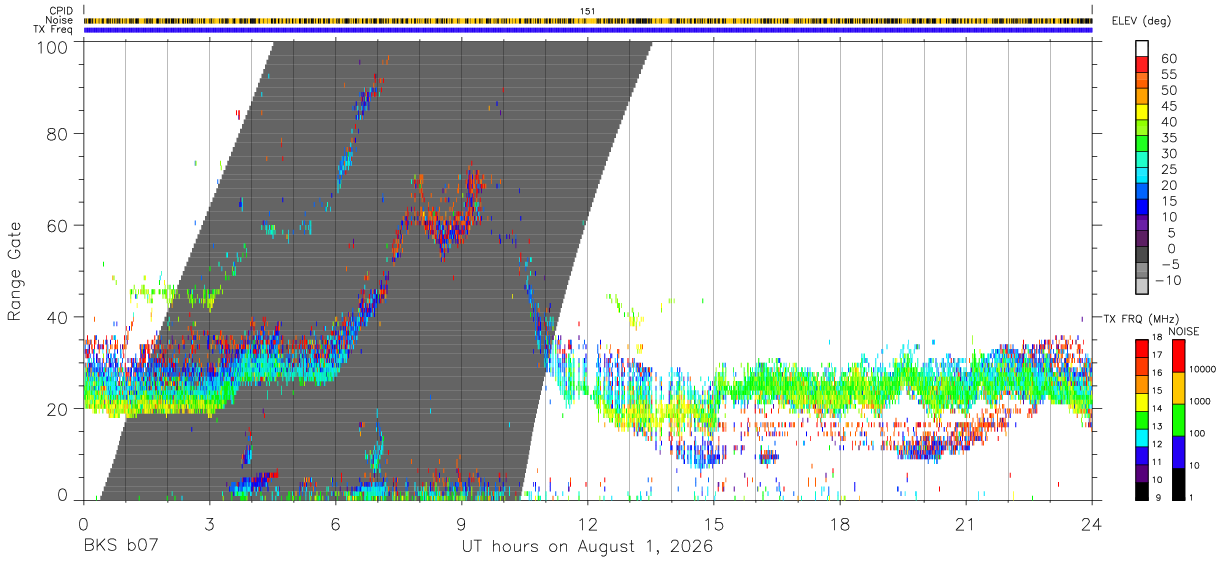Click the blue TX Freq indicator bar
The width and height of the screenshot is (1228, 567).
[588, 30]
